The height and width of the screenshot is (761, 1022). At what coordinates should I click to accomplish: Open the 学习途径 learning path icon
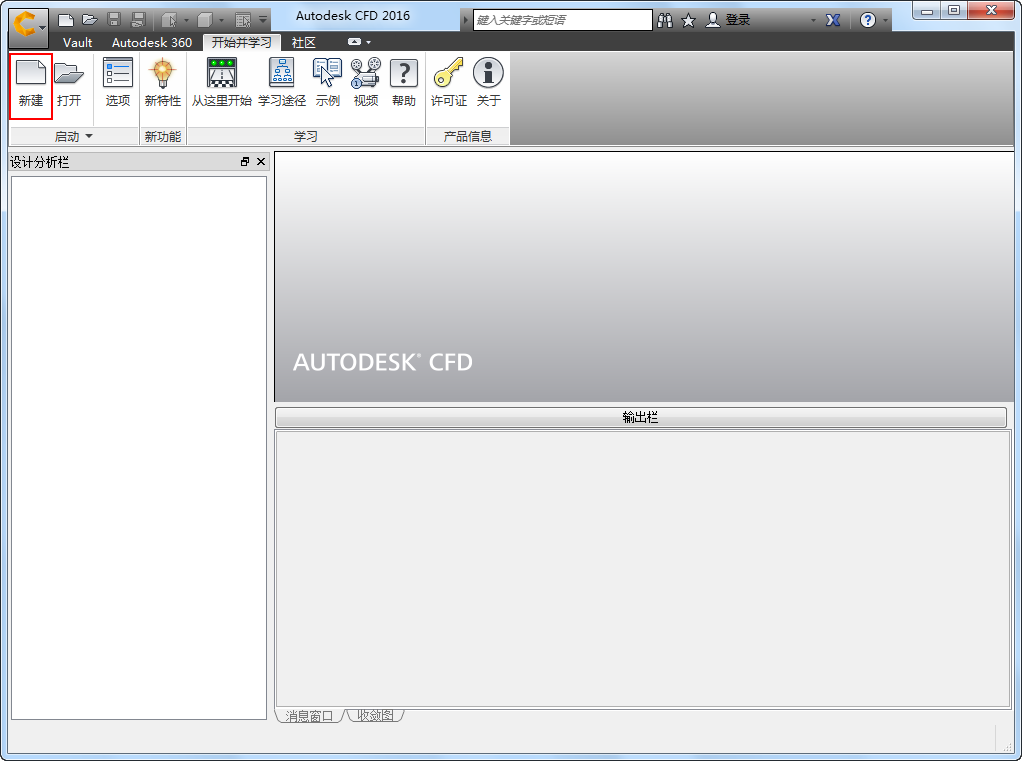click(282, 72)
